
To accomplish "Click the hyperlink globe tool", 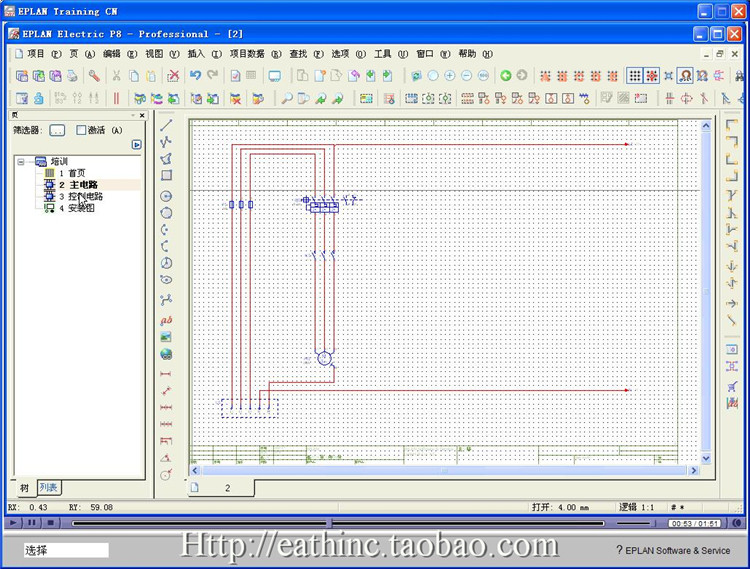I will point(166,354).
